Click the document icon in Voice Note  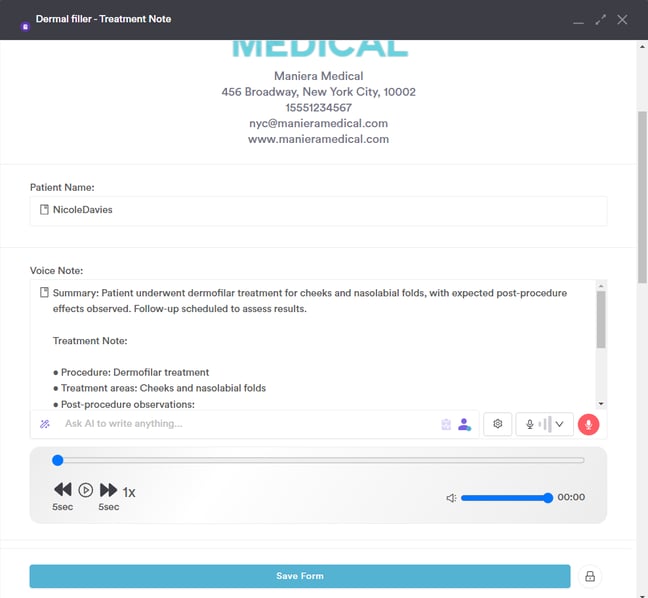coord(44,293)
